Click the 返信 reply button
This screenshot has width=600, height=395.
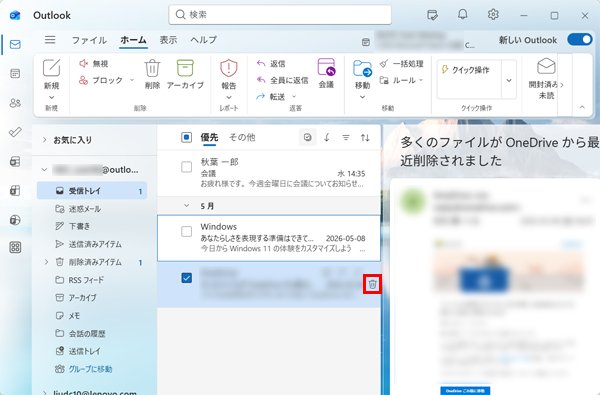(x=271, y=64)
